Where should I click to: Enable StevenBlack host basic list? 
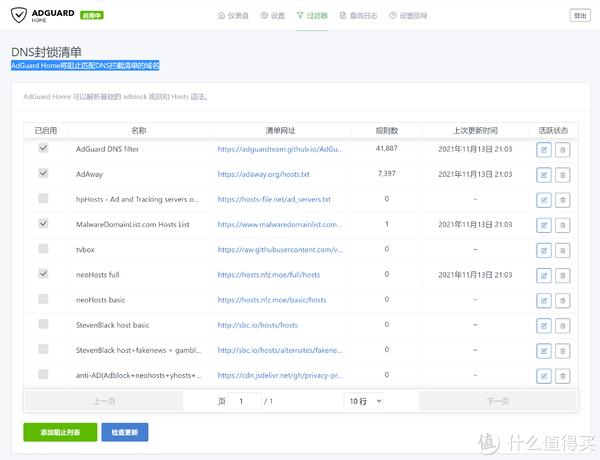(x=43, y=324)
